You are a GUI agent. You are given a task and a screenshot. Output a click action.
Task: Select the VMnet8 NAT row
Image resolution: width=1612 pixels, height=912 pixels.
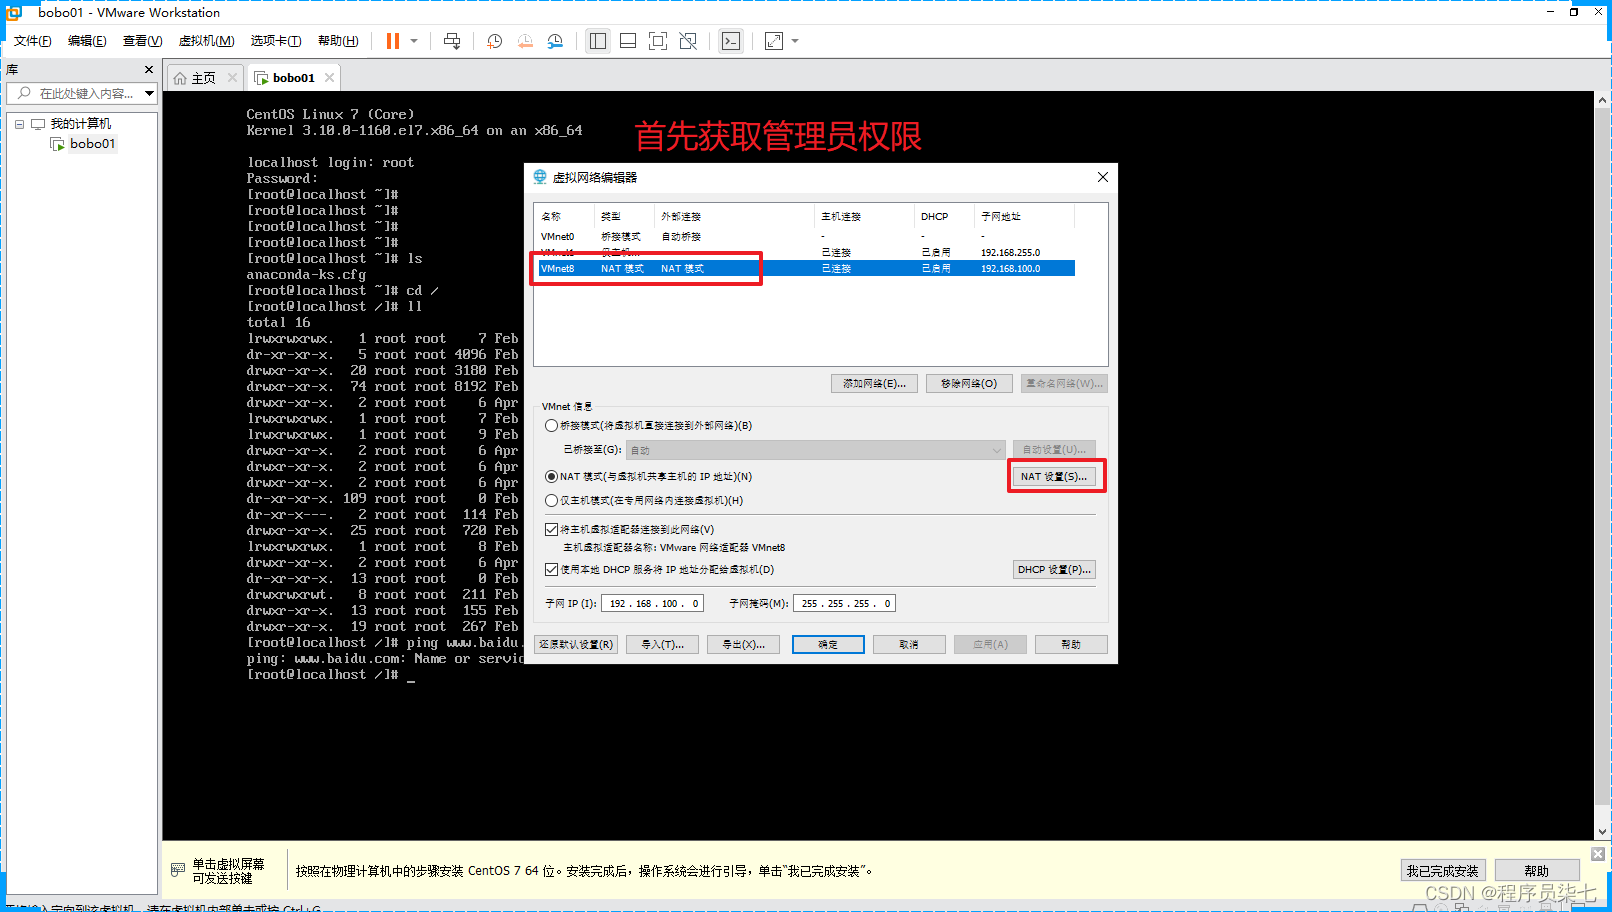806,269
